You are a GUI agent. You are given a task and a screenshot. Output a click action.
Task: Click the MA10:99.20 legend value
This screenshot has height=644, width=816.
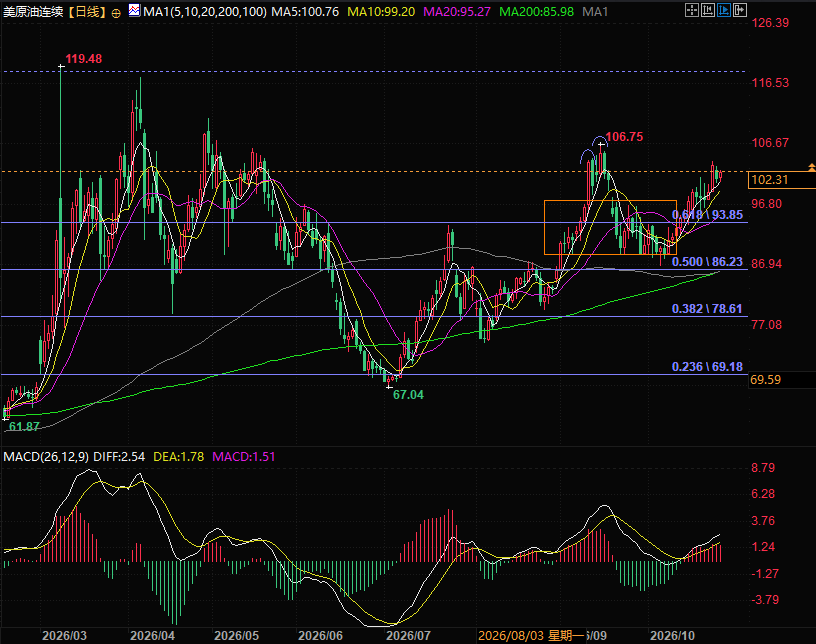point(381,11)
